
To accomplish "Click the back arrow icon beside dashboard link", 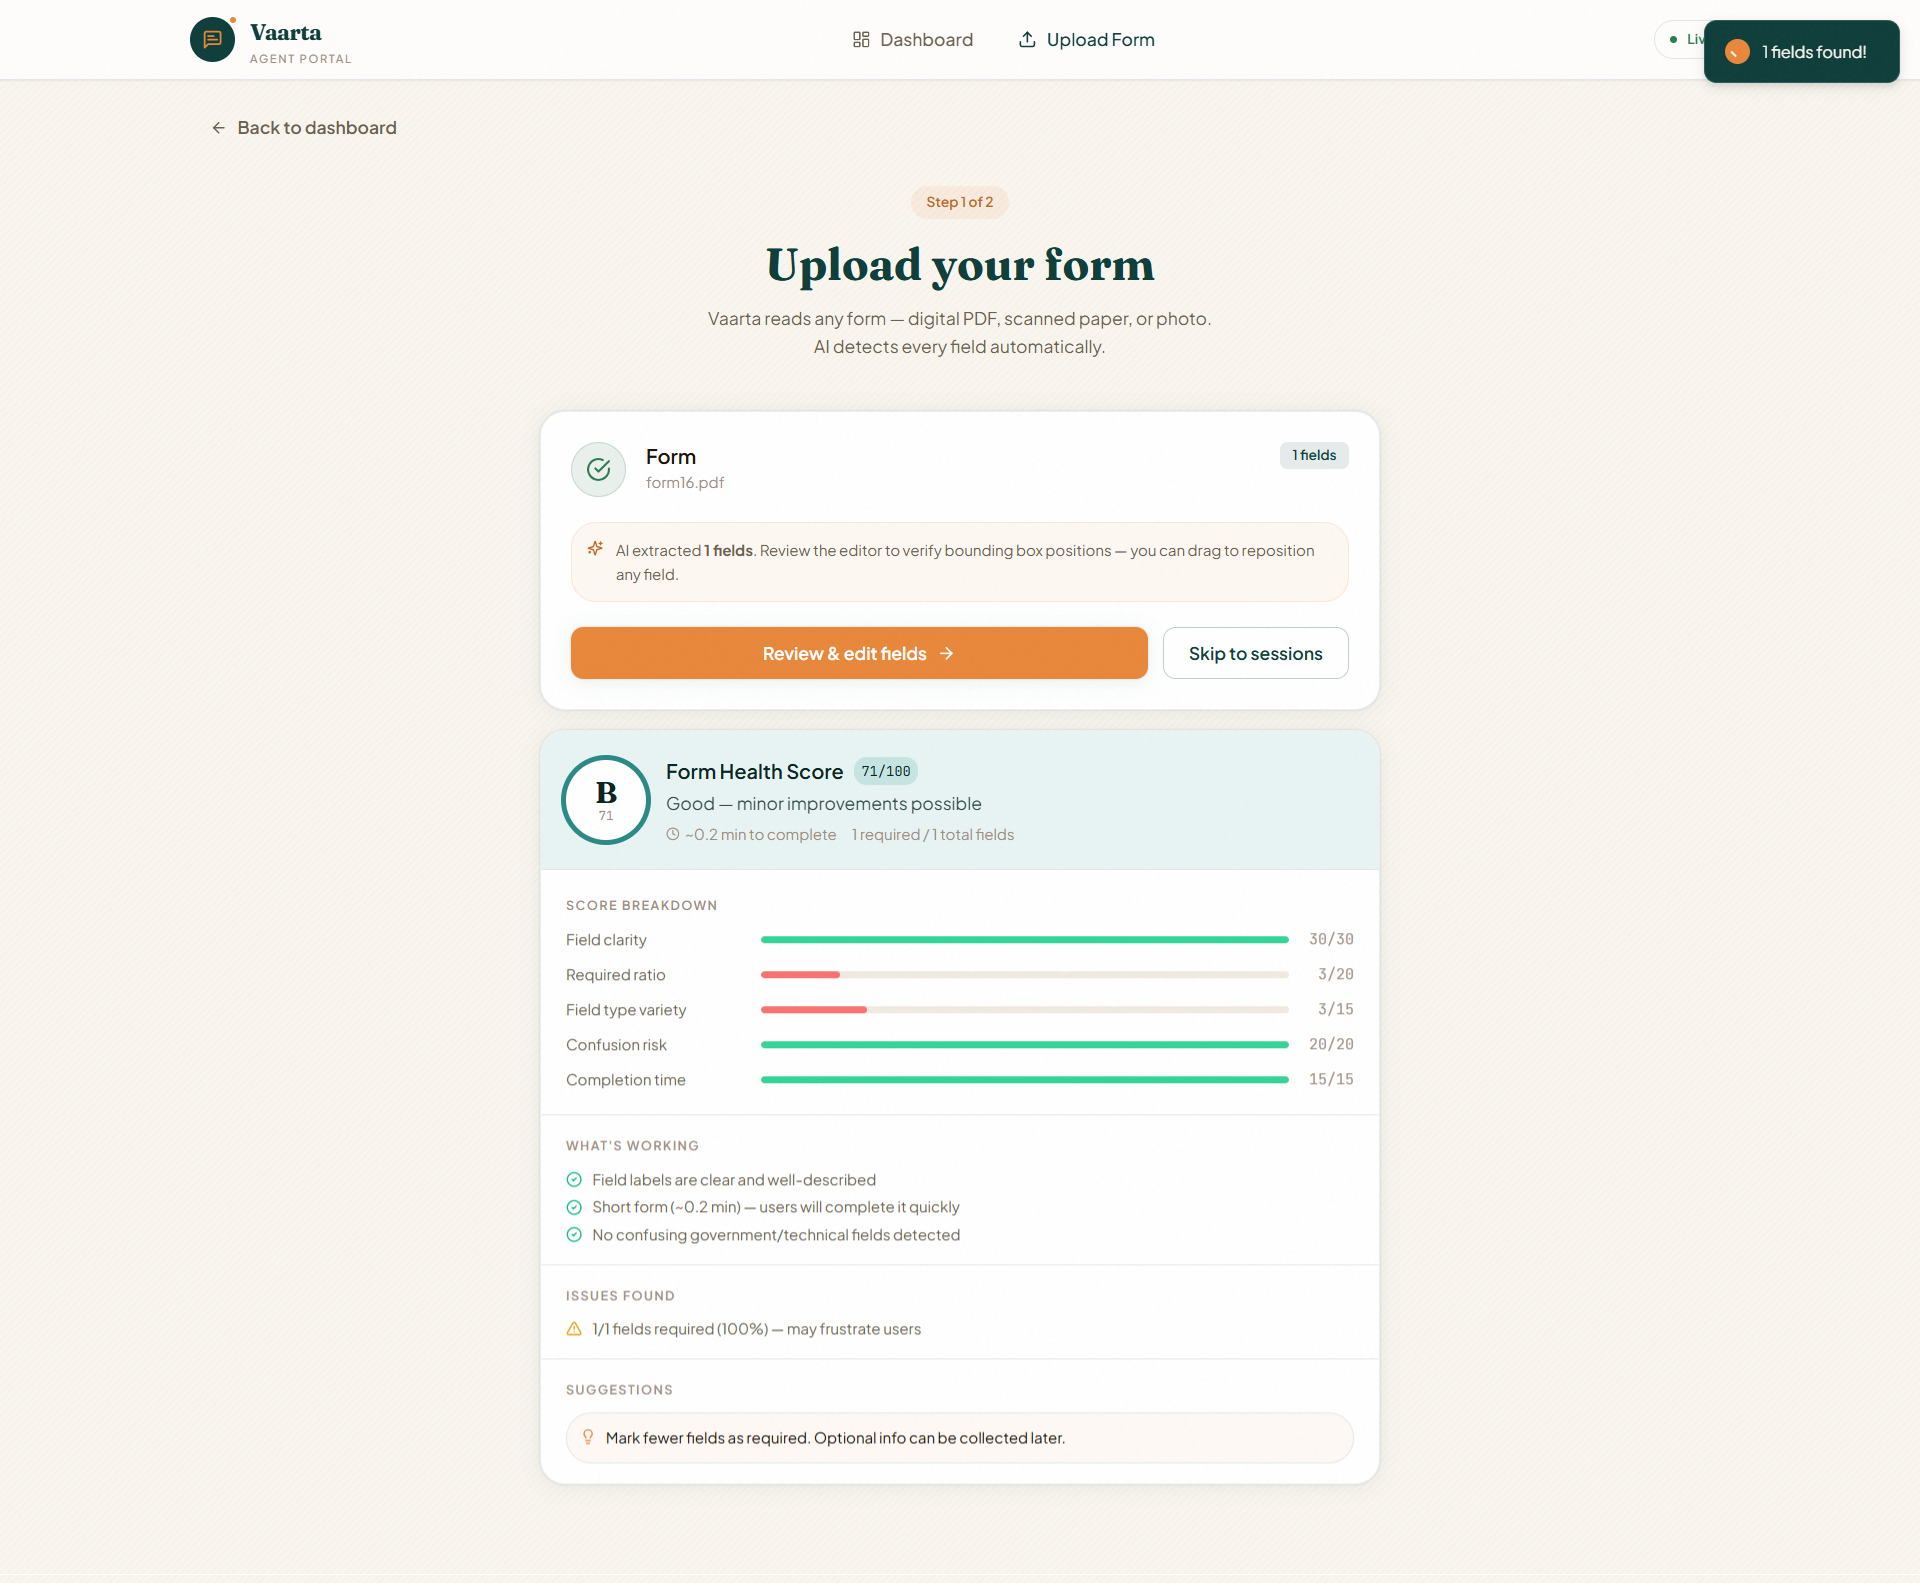I will [x=218, y=128].
